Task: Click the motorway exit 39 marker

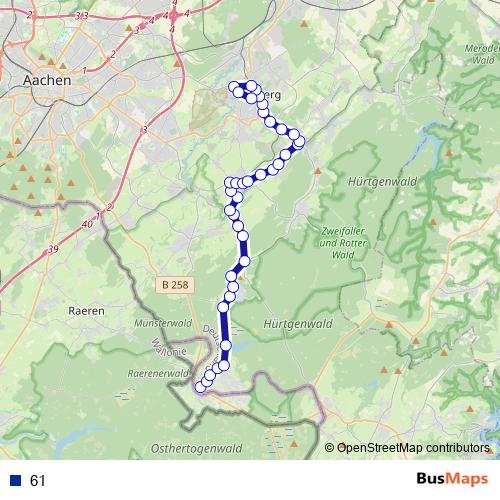Action: (x=53, y=249)
